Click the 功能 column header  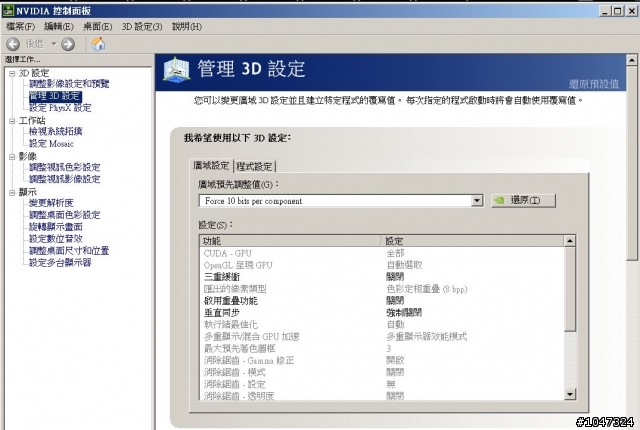point(290,241)
